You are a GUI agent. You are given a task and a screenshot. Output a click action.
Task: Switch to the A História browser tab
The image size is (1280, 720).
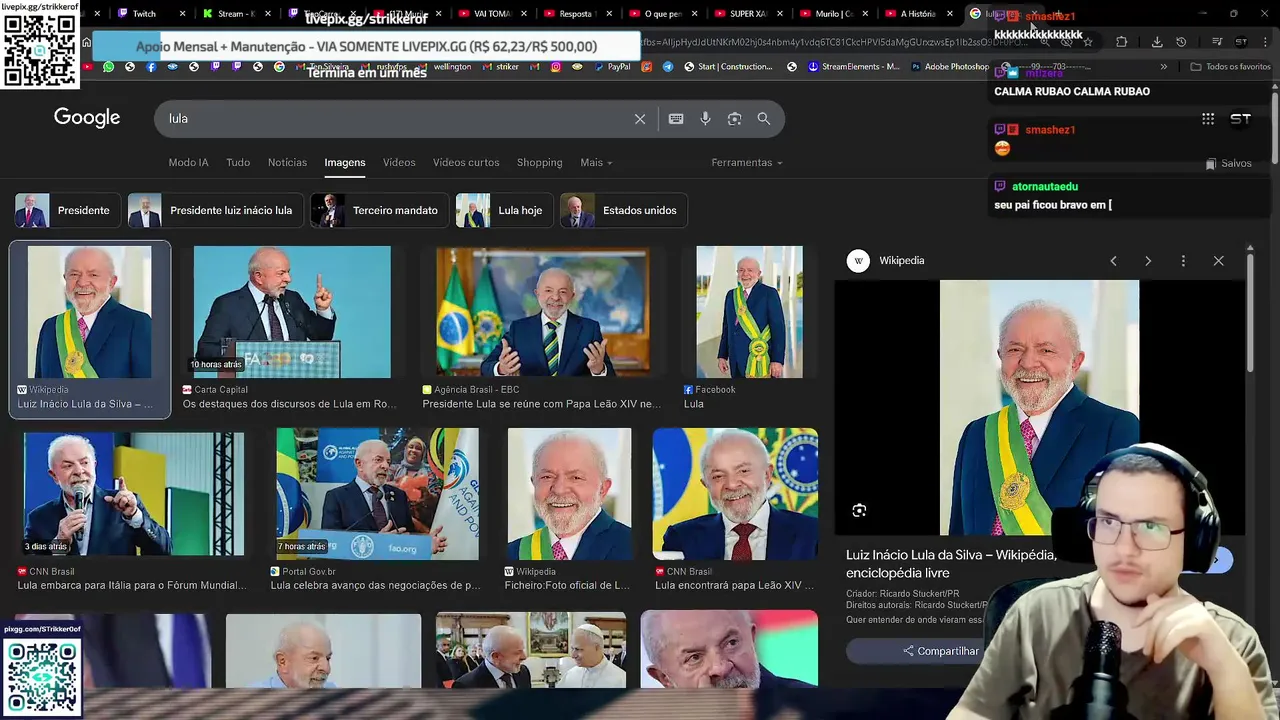(918, 14)
